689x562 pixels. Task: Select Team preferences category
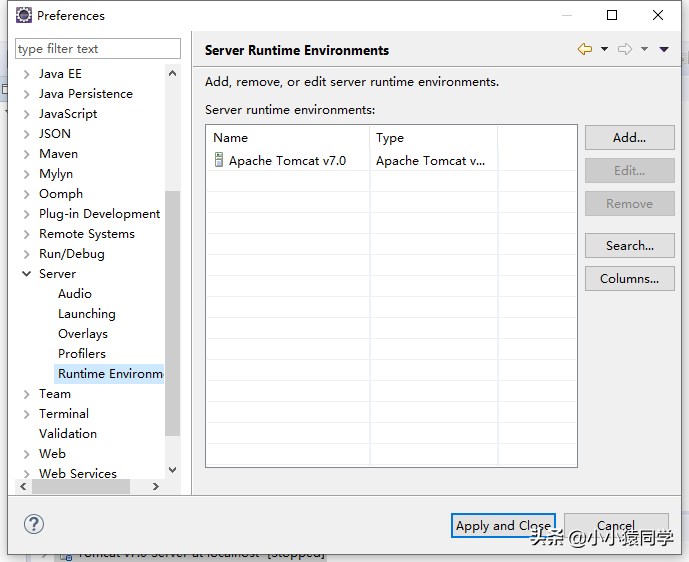pos(55,394)
